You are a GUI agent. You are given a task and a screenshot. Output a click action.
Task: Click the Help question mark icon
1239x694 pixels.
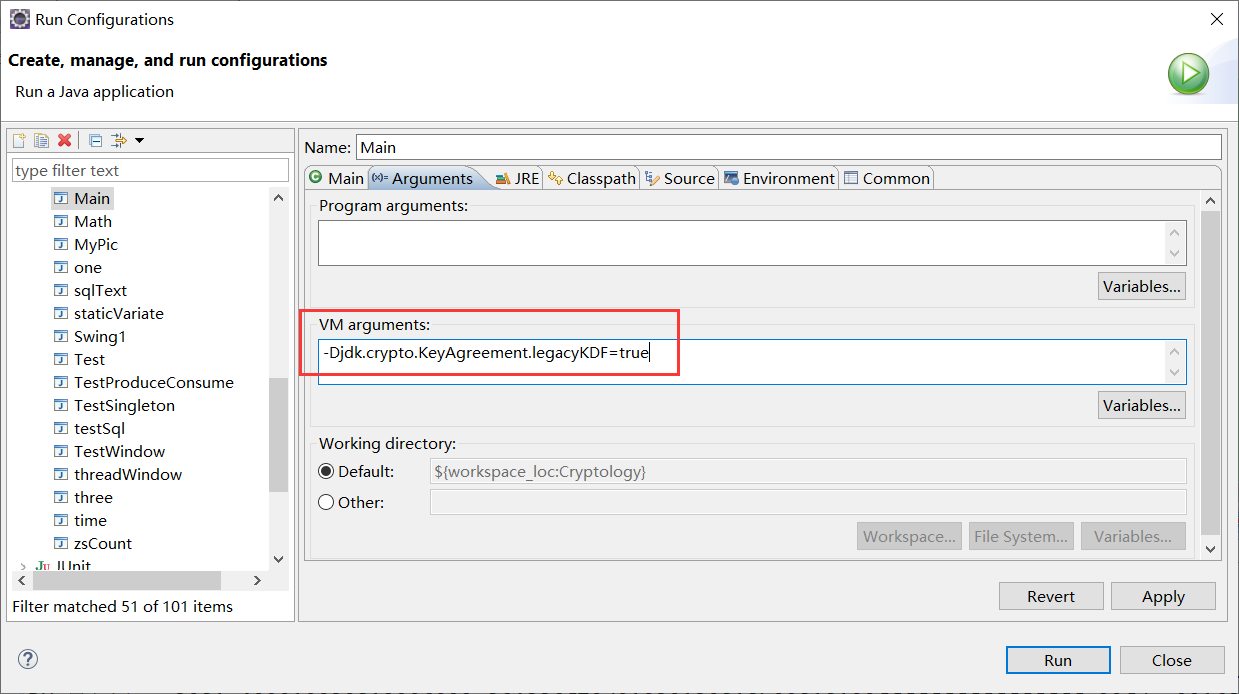[28, 658]
